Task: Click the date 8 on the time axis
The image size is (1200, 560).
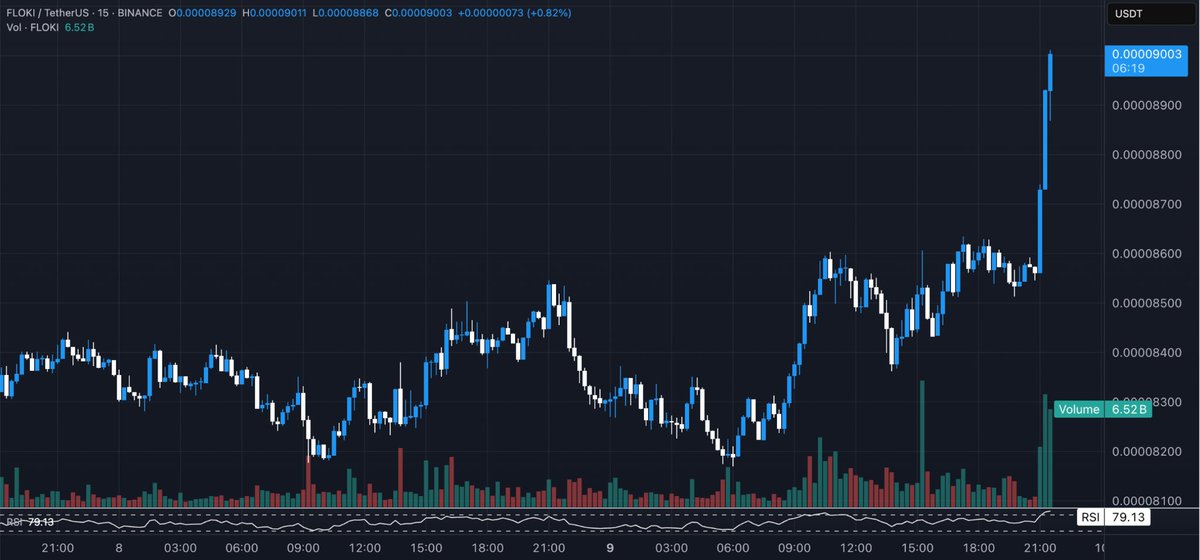Action: coord(119,548)
